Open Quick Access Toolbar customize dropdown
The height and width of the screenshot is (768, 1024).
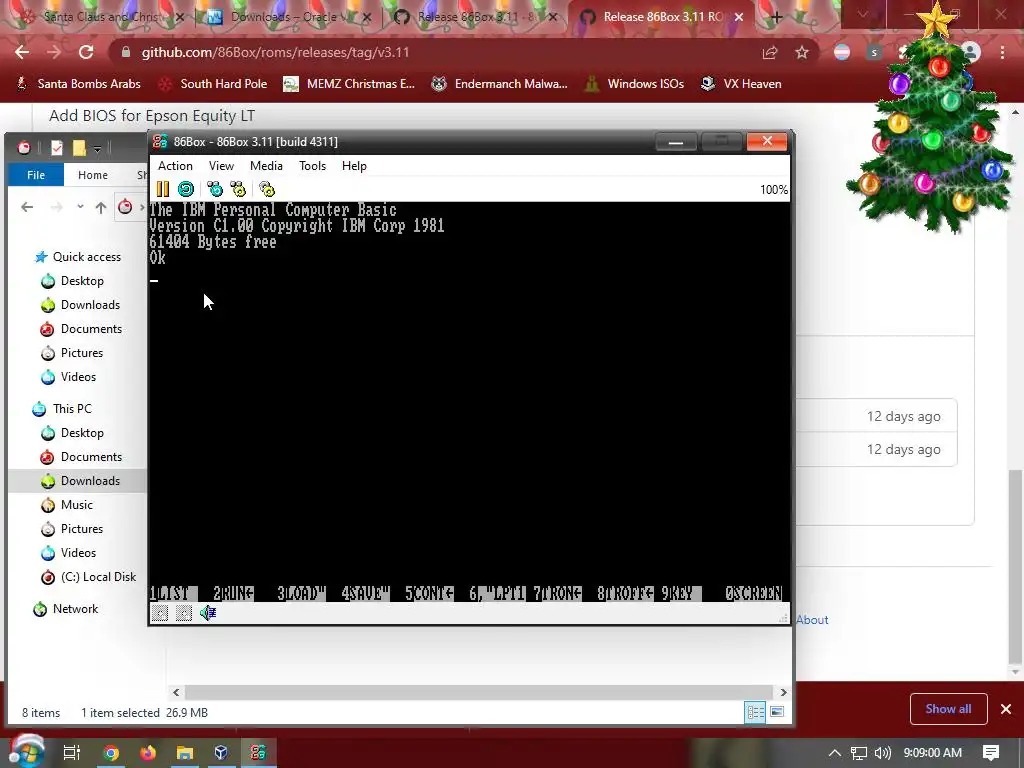(97, 149)
